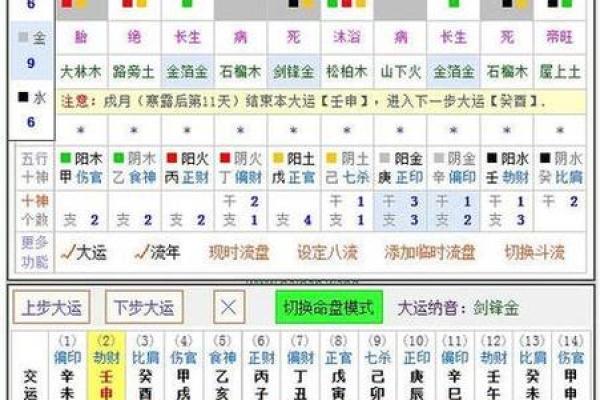This screenshot has width=600, height=400.
Task: Open 现时流盘
Action: [239, 253]
